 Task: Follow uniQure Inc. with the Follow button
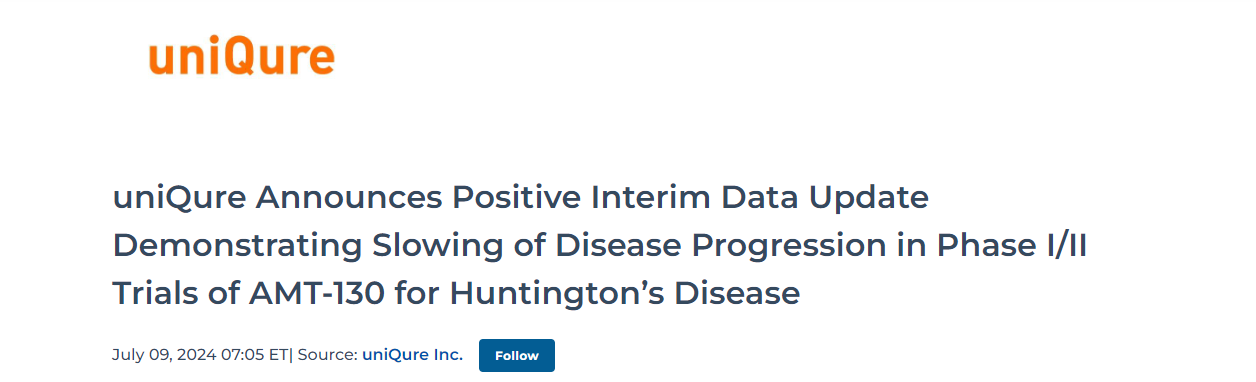point(517,356)
